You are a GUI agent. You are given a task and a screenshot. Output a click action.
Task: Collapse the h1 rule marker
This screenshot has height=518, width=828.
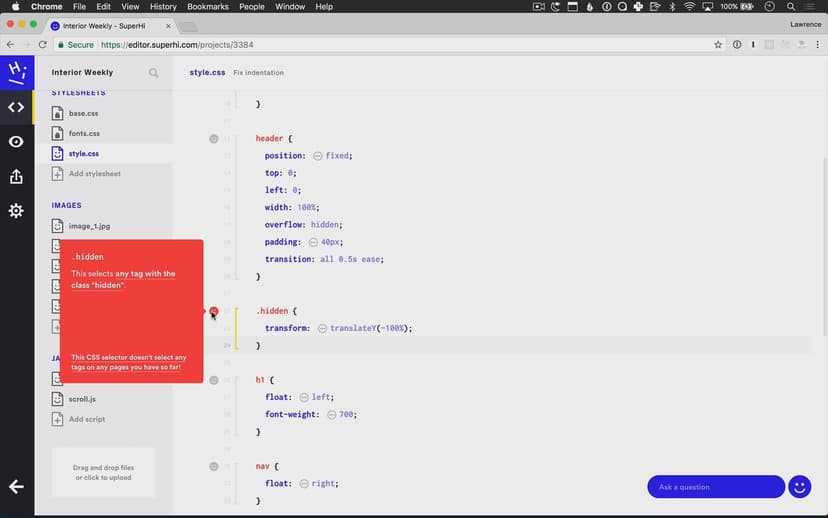[x=214, y=380]
